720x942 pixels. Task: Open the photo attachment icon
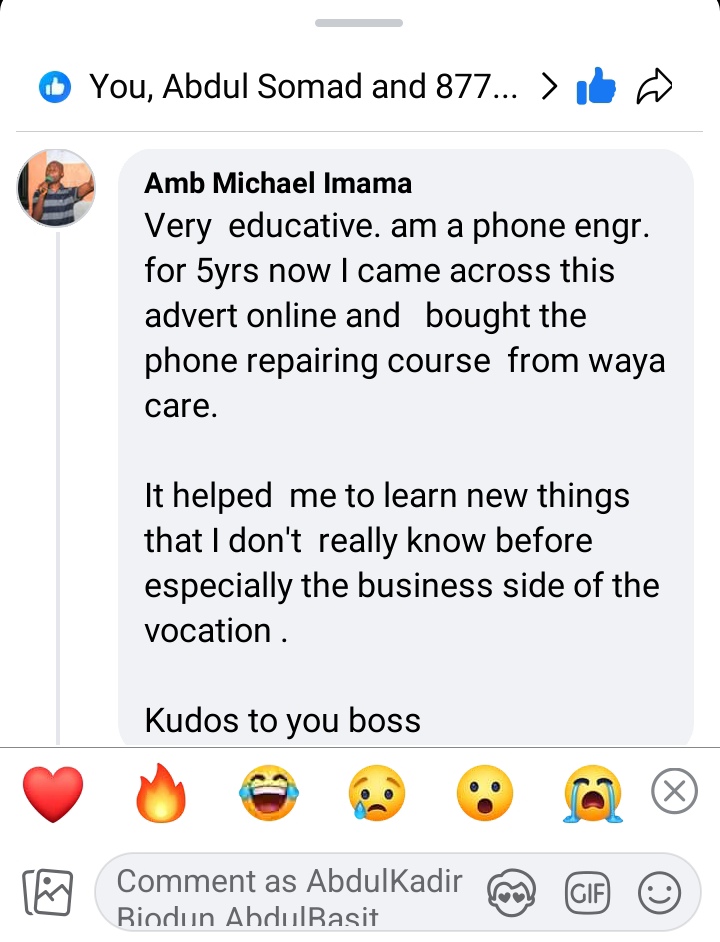pos(47,892)
